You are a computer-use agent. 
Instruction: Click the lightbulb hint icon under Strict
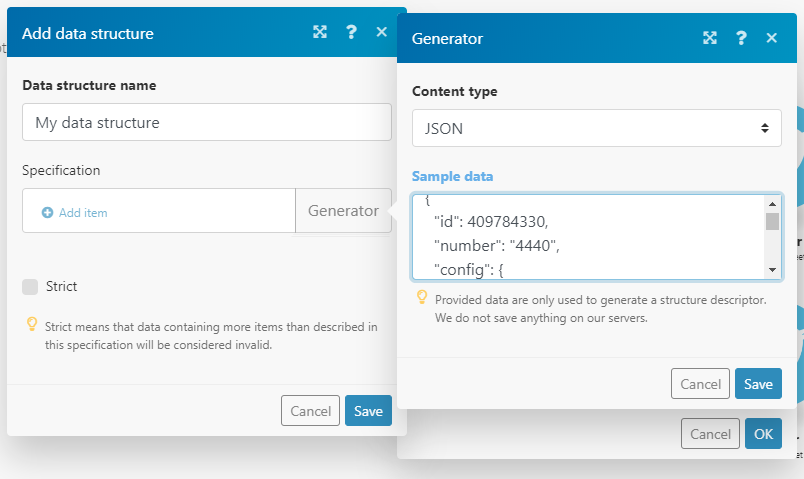pyautogui.click(x=32, y=324)
